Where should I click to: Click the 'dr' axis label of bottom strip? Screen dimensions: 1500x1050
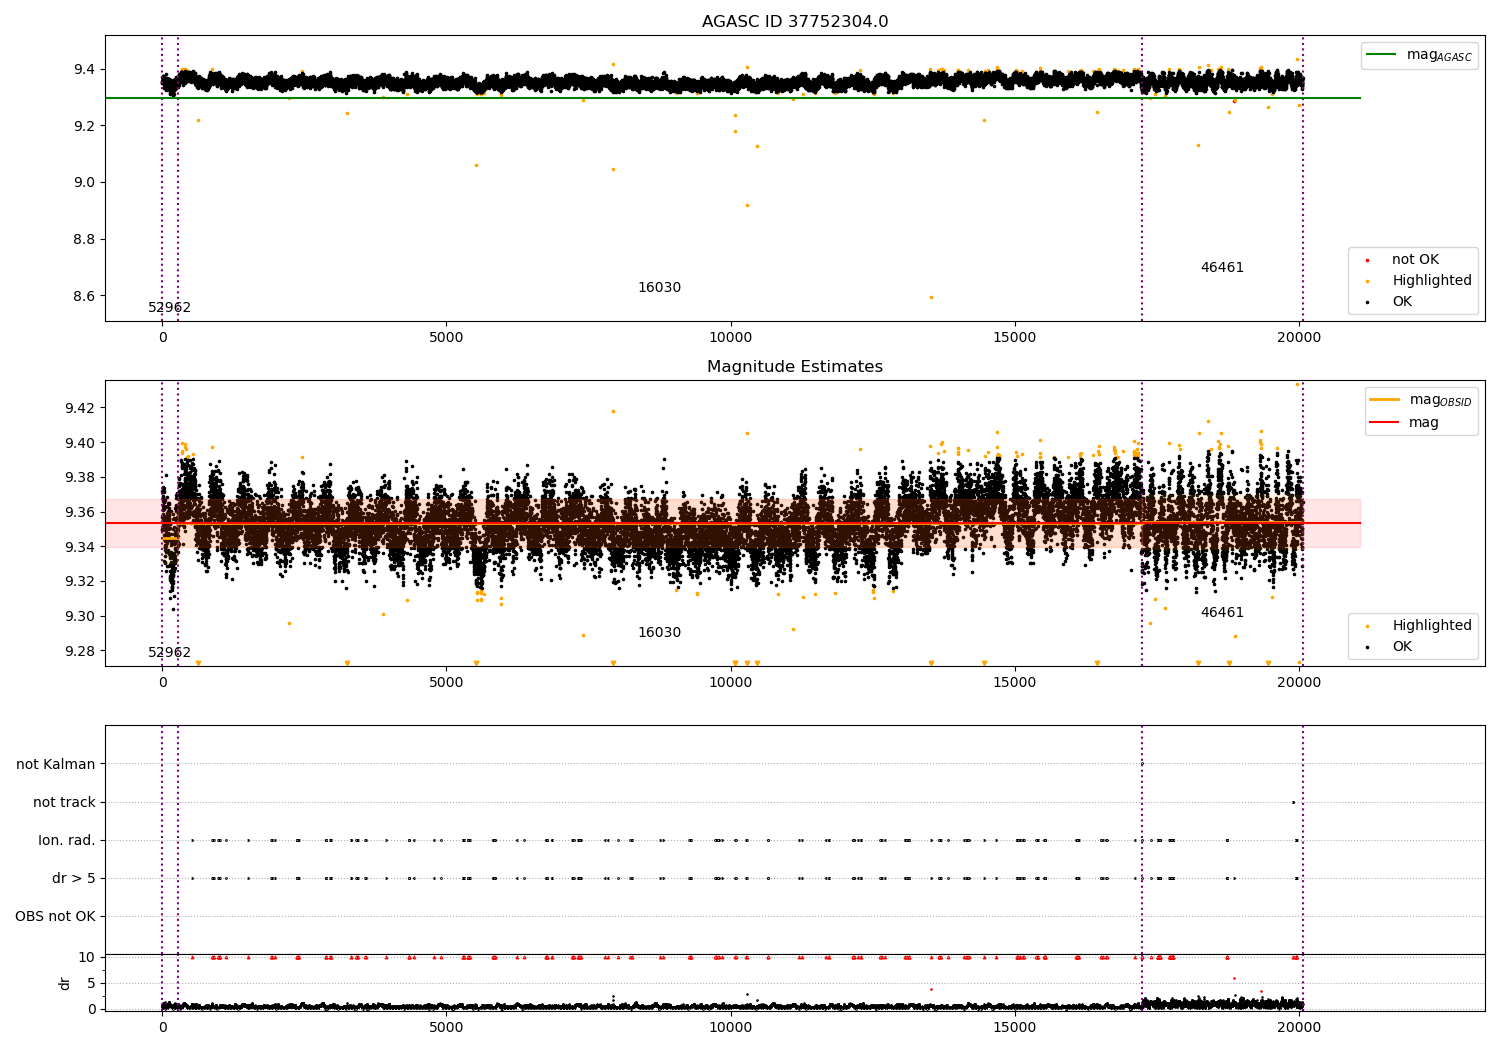[65, 983]
